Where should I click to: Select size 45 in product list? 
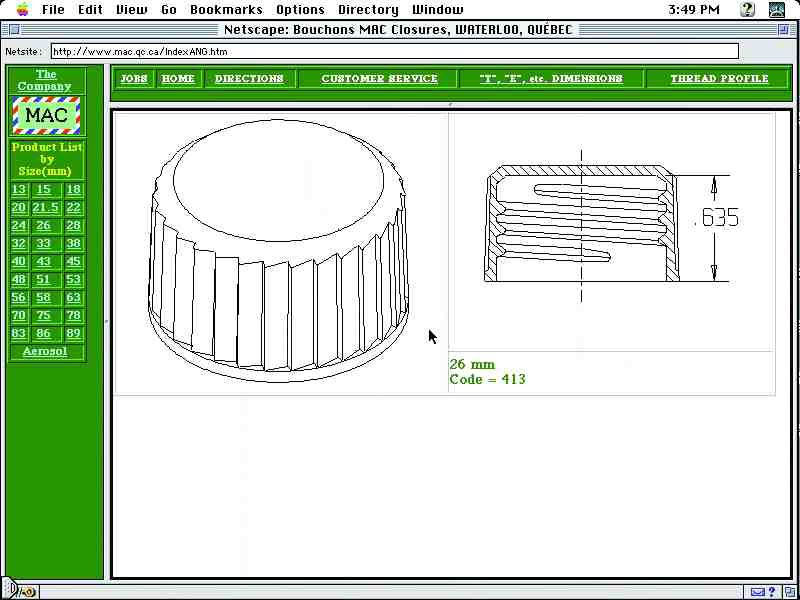[73, 262]
